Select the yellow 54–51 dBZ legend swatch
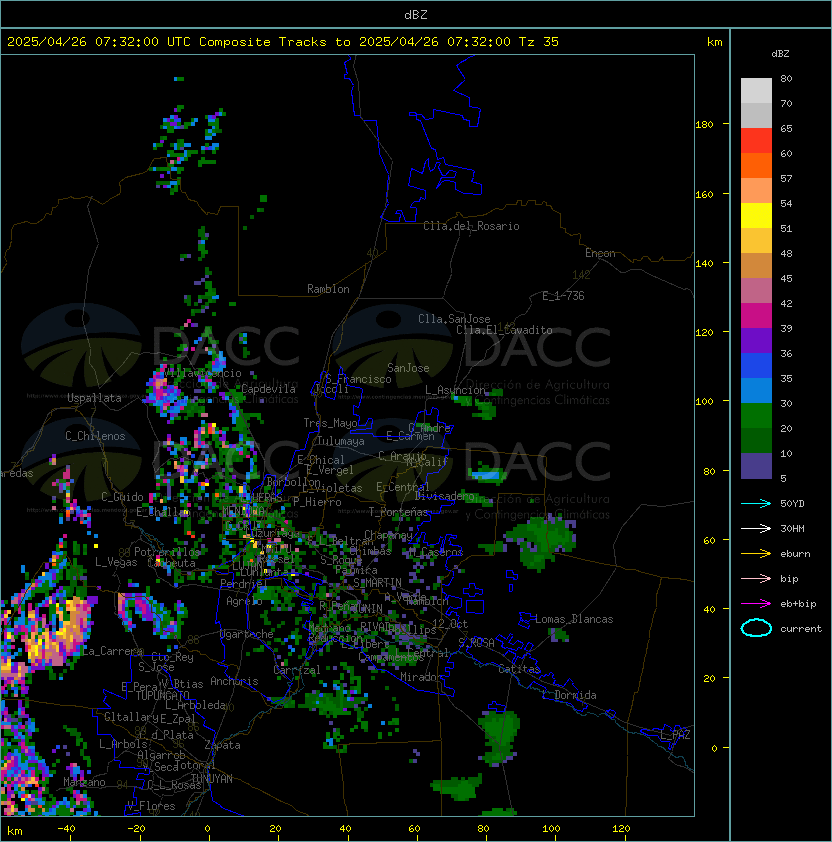This screenshot has width=832, height=842. [756, 216]
